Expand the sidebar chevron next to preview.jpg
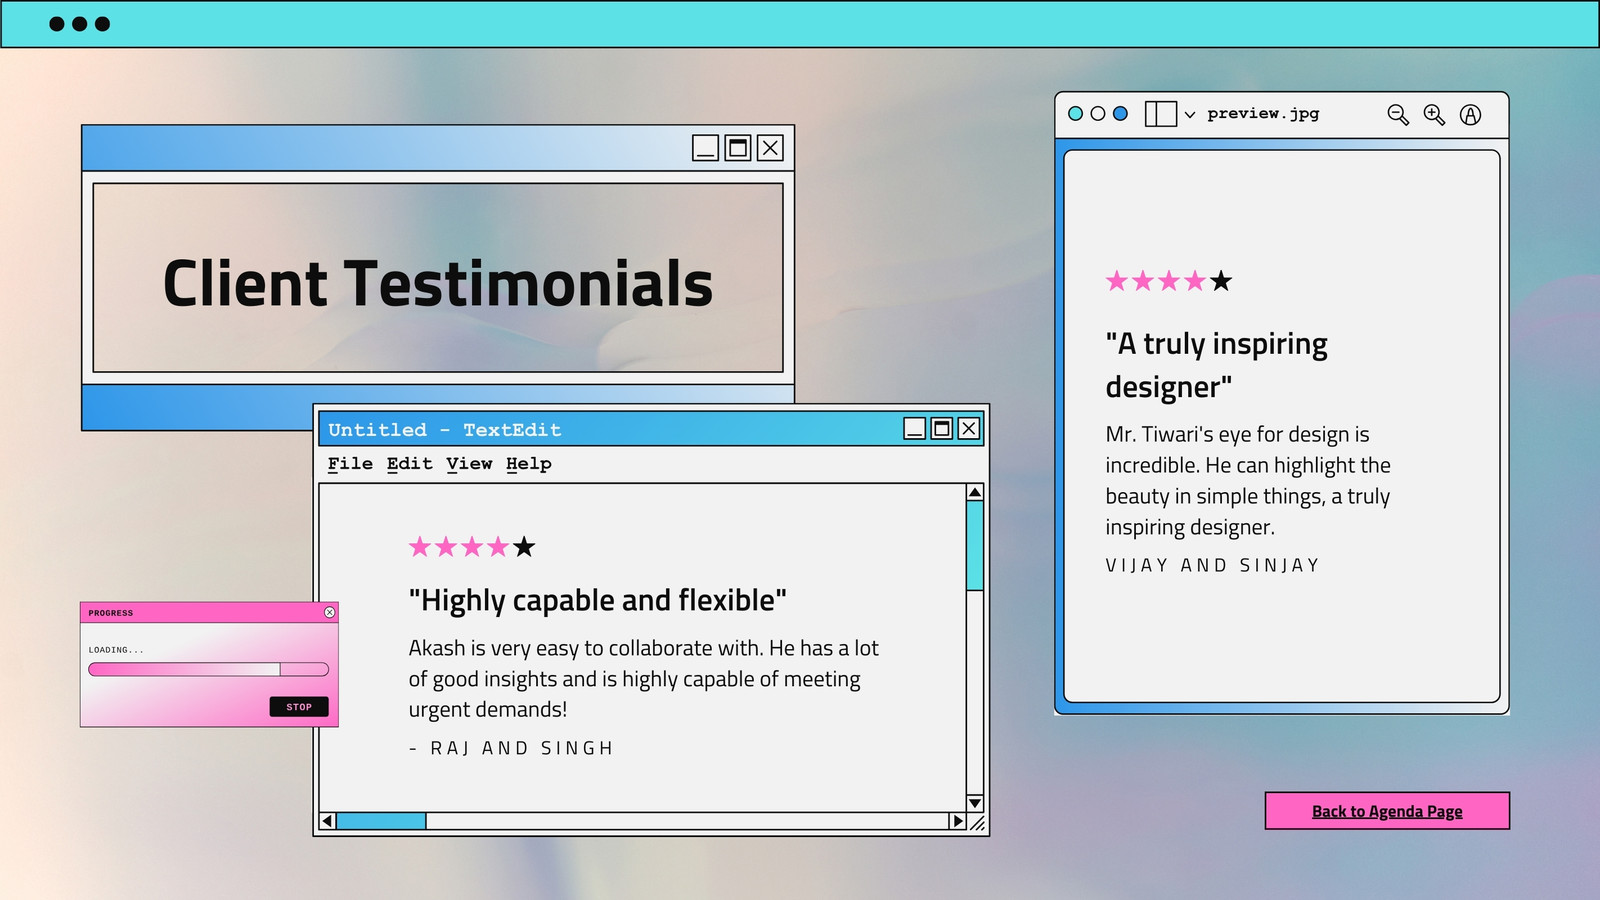This screenshot has height=900, width=1600. click(1190, 115)
